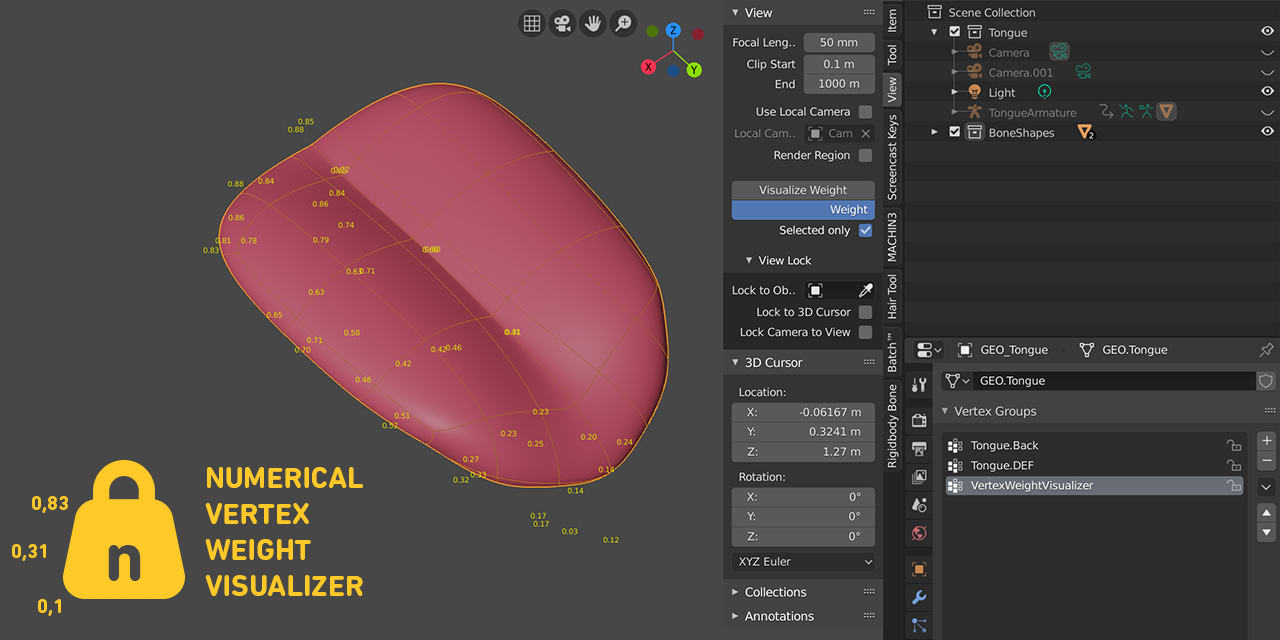Expand the BoneShapes collection tree

(x=935, y=132)
